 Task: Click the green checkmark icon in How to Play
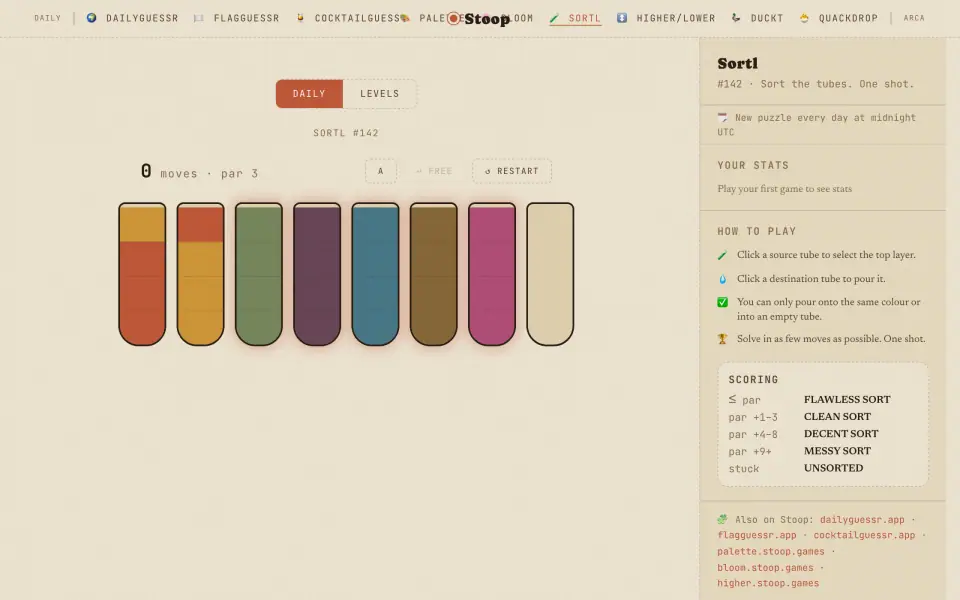(x=722, y=302)
